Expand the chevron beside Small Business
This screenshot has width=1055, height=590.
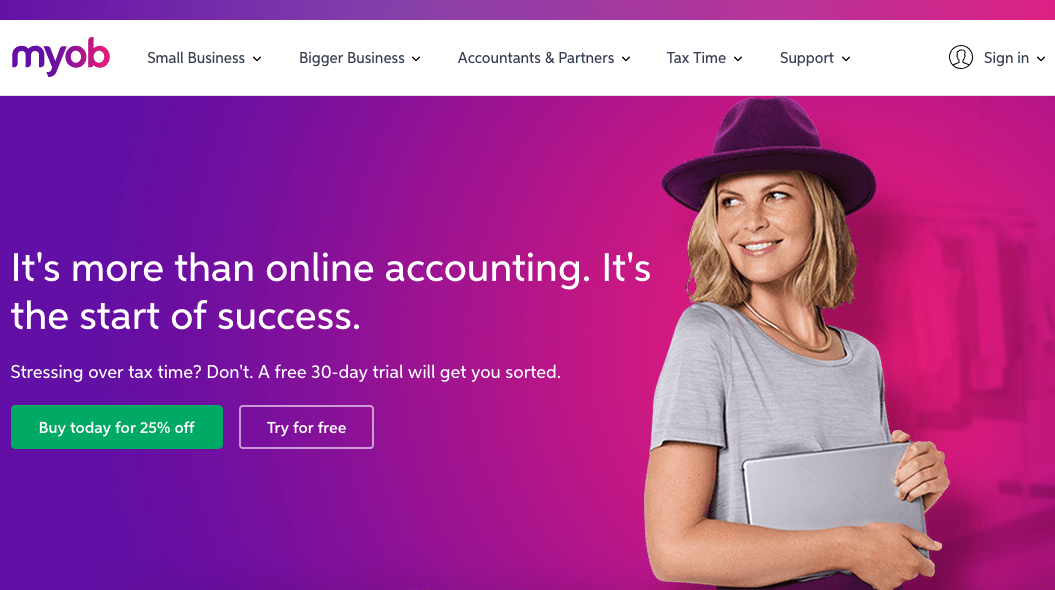257,59
